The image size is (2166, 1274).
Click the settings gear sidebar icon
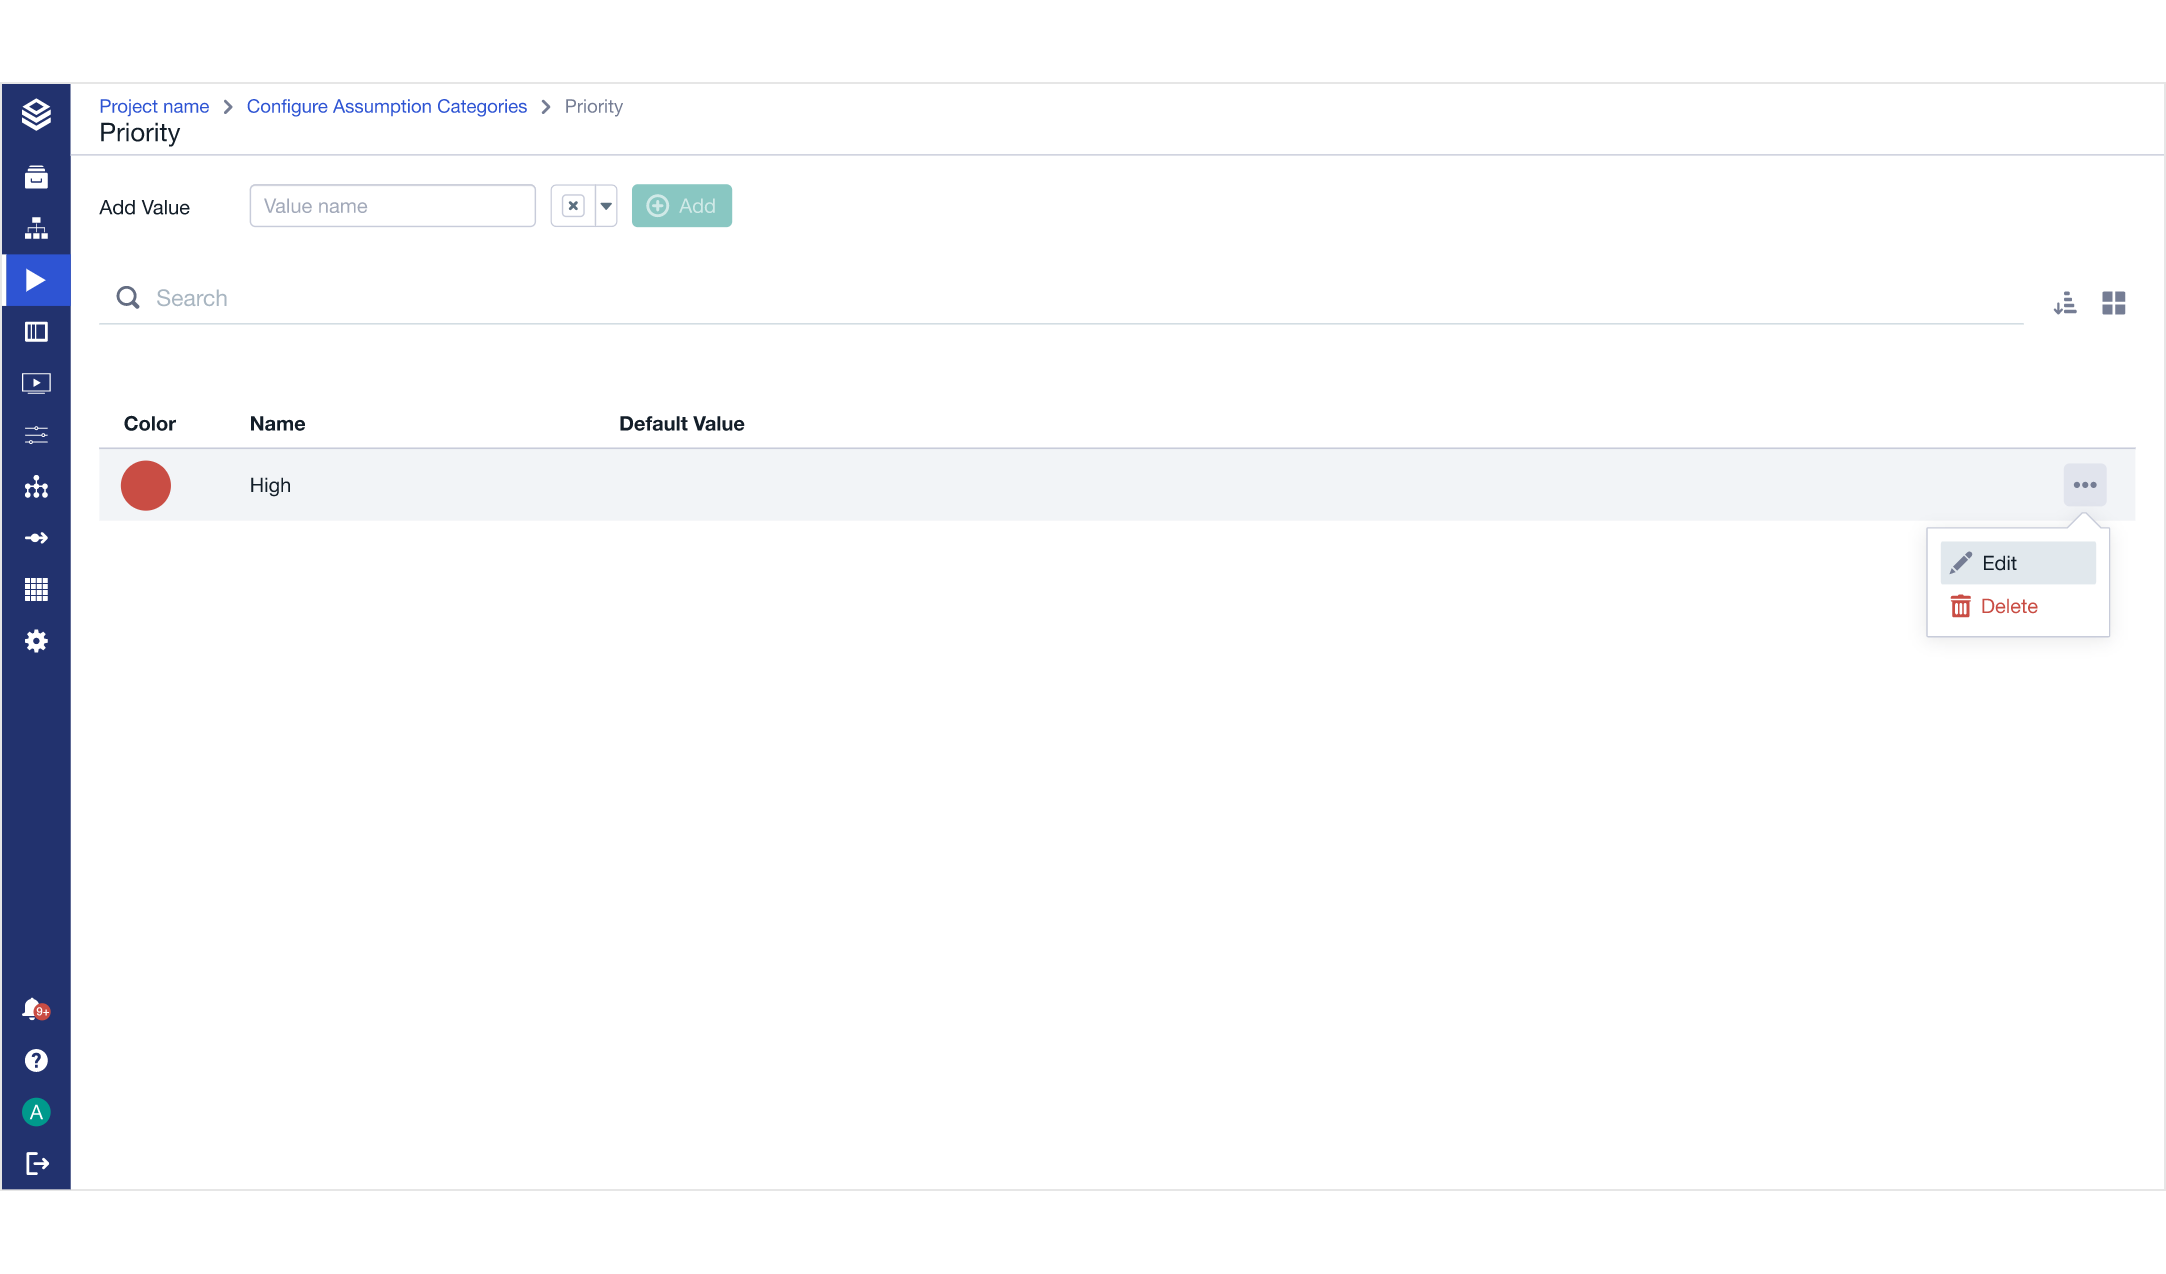[36, 641]
